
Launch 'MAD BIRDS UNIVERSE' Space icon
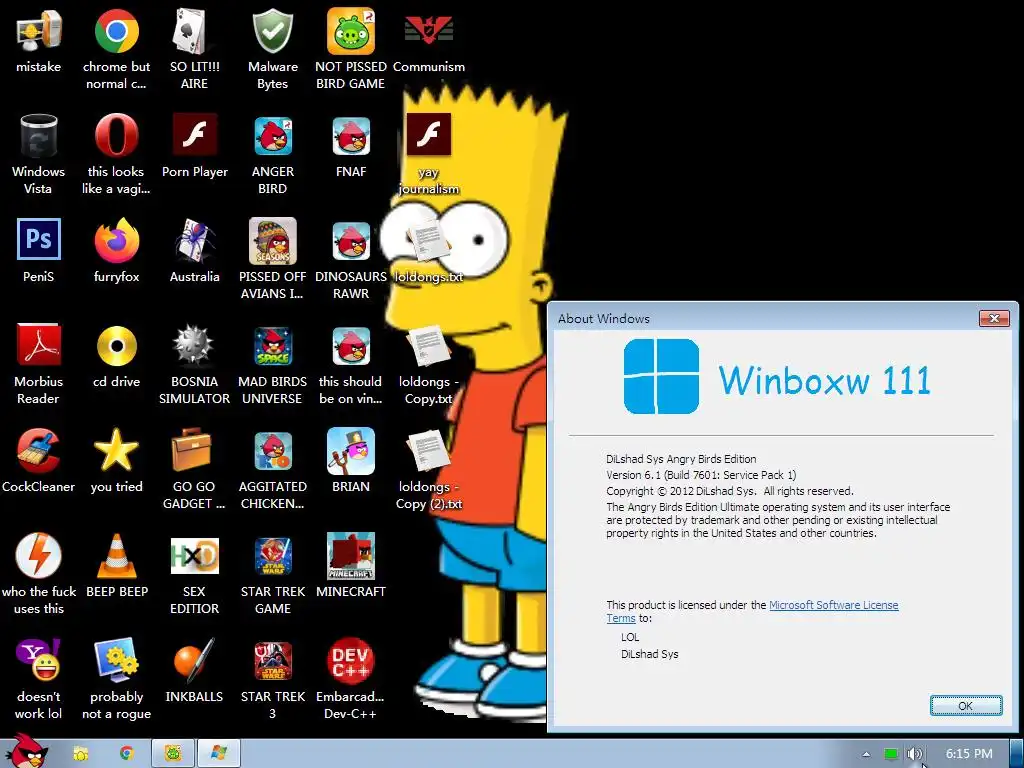272,346
